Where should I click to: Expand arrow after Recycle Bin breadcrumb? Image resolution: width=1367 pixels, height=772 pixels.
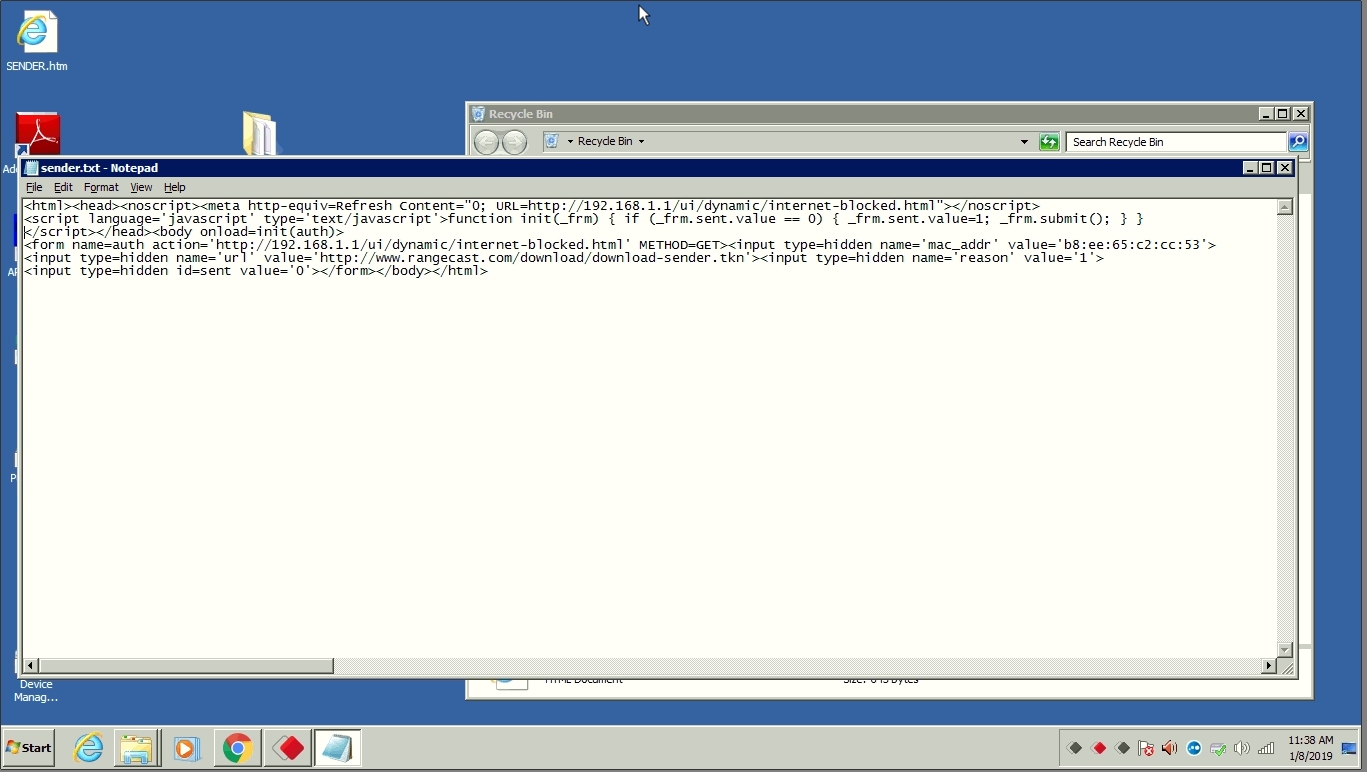click(x=641, y=142)
